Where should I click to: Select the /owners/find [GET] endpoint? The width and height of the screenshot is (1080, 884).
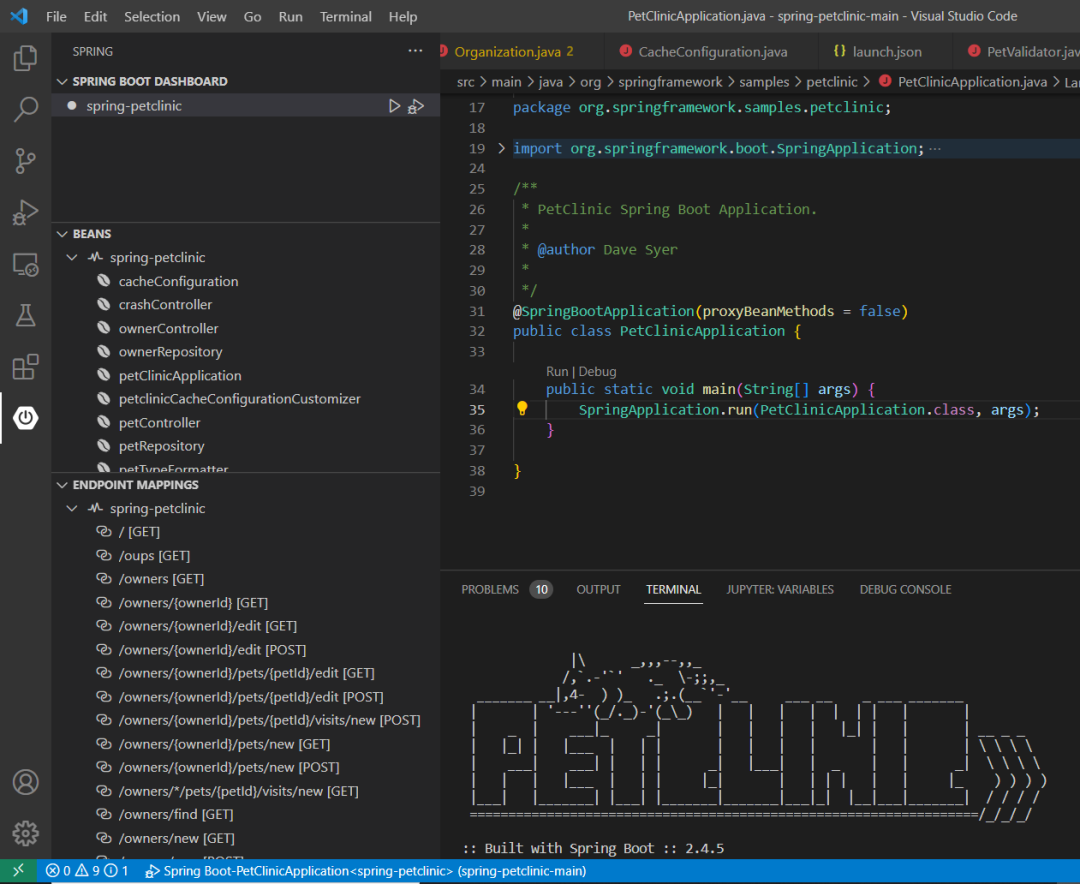coord(175,815)
